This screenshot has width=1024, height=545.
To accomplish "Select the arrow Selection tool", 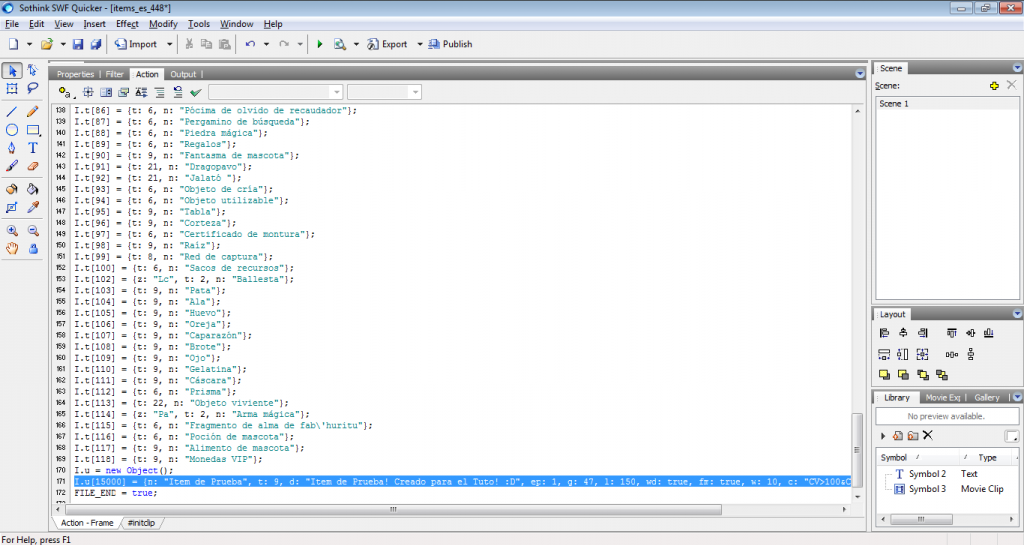I will (12, 70).
